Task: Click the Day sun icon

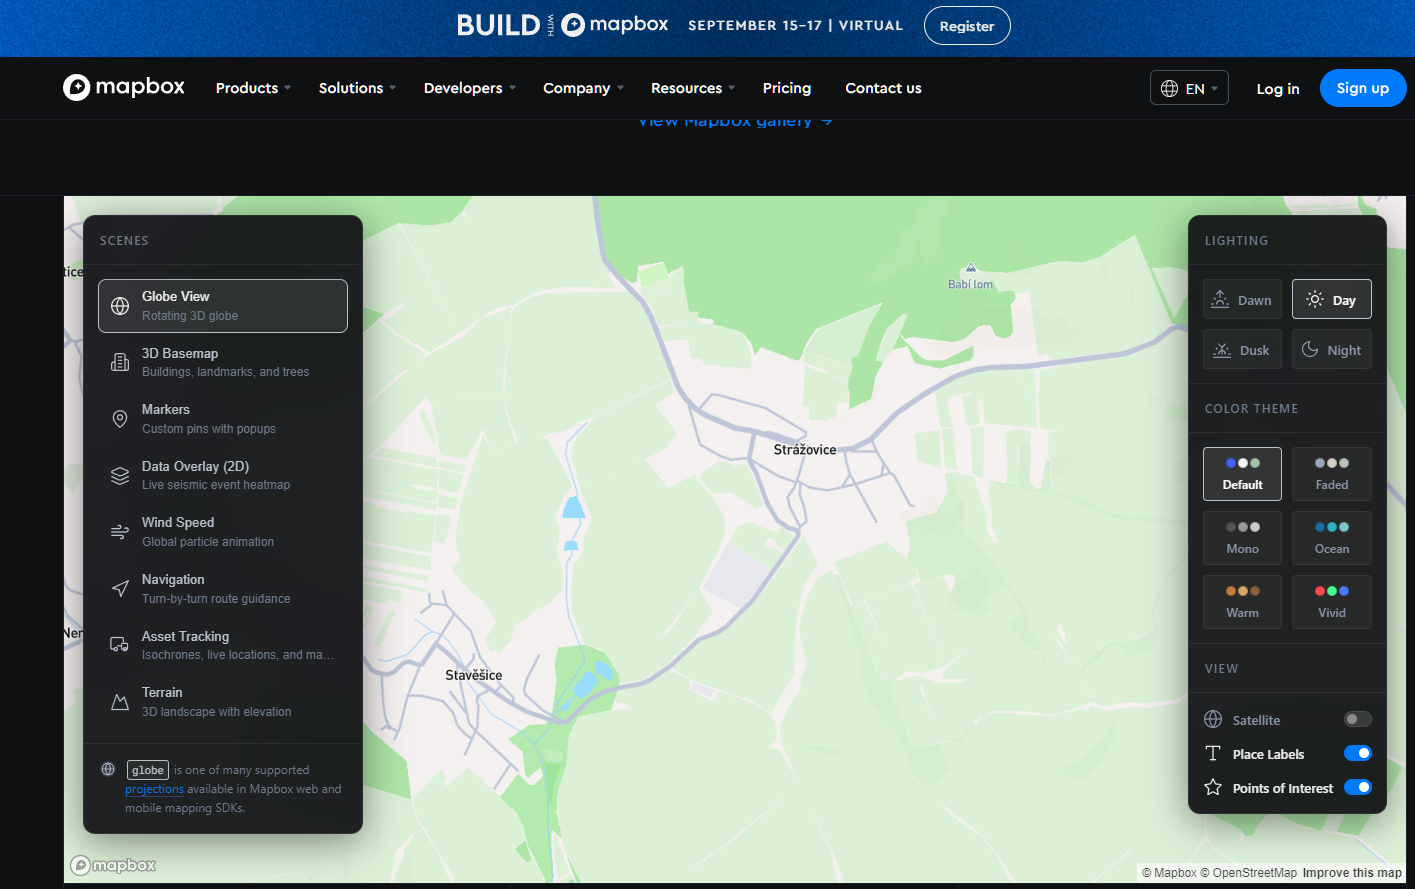Action: [x=1315, y=299]
